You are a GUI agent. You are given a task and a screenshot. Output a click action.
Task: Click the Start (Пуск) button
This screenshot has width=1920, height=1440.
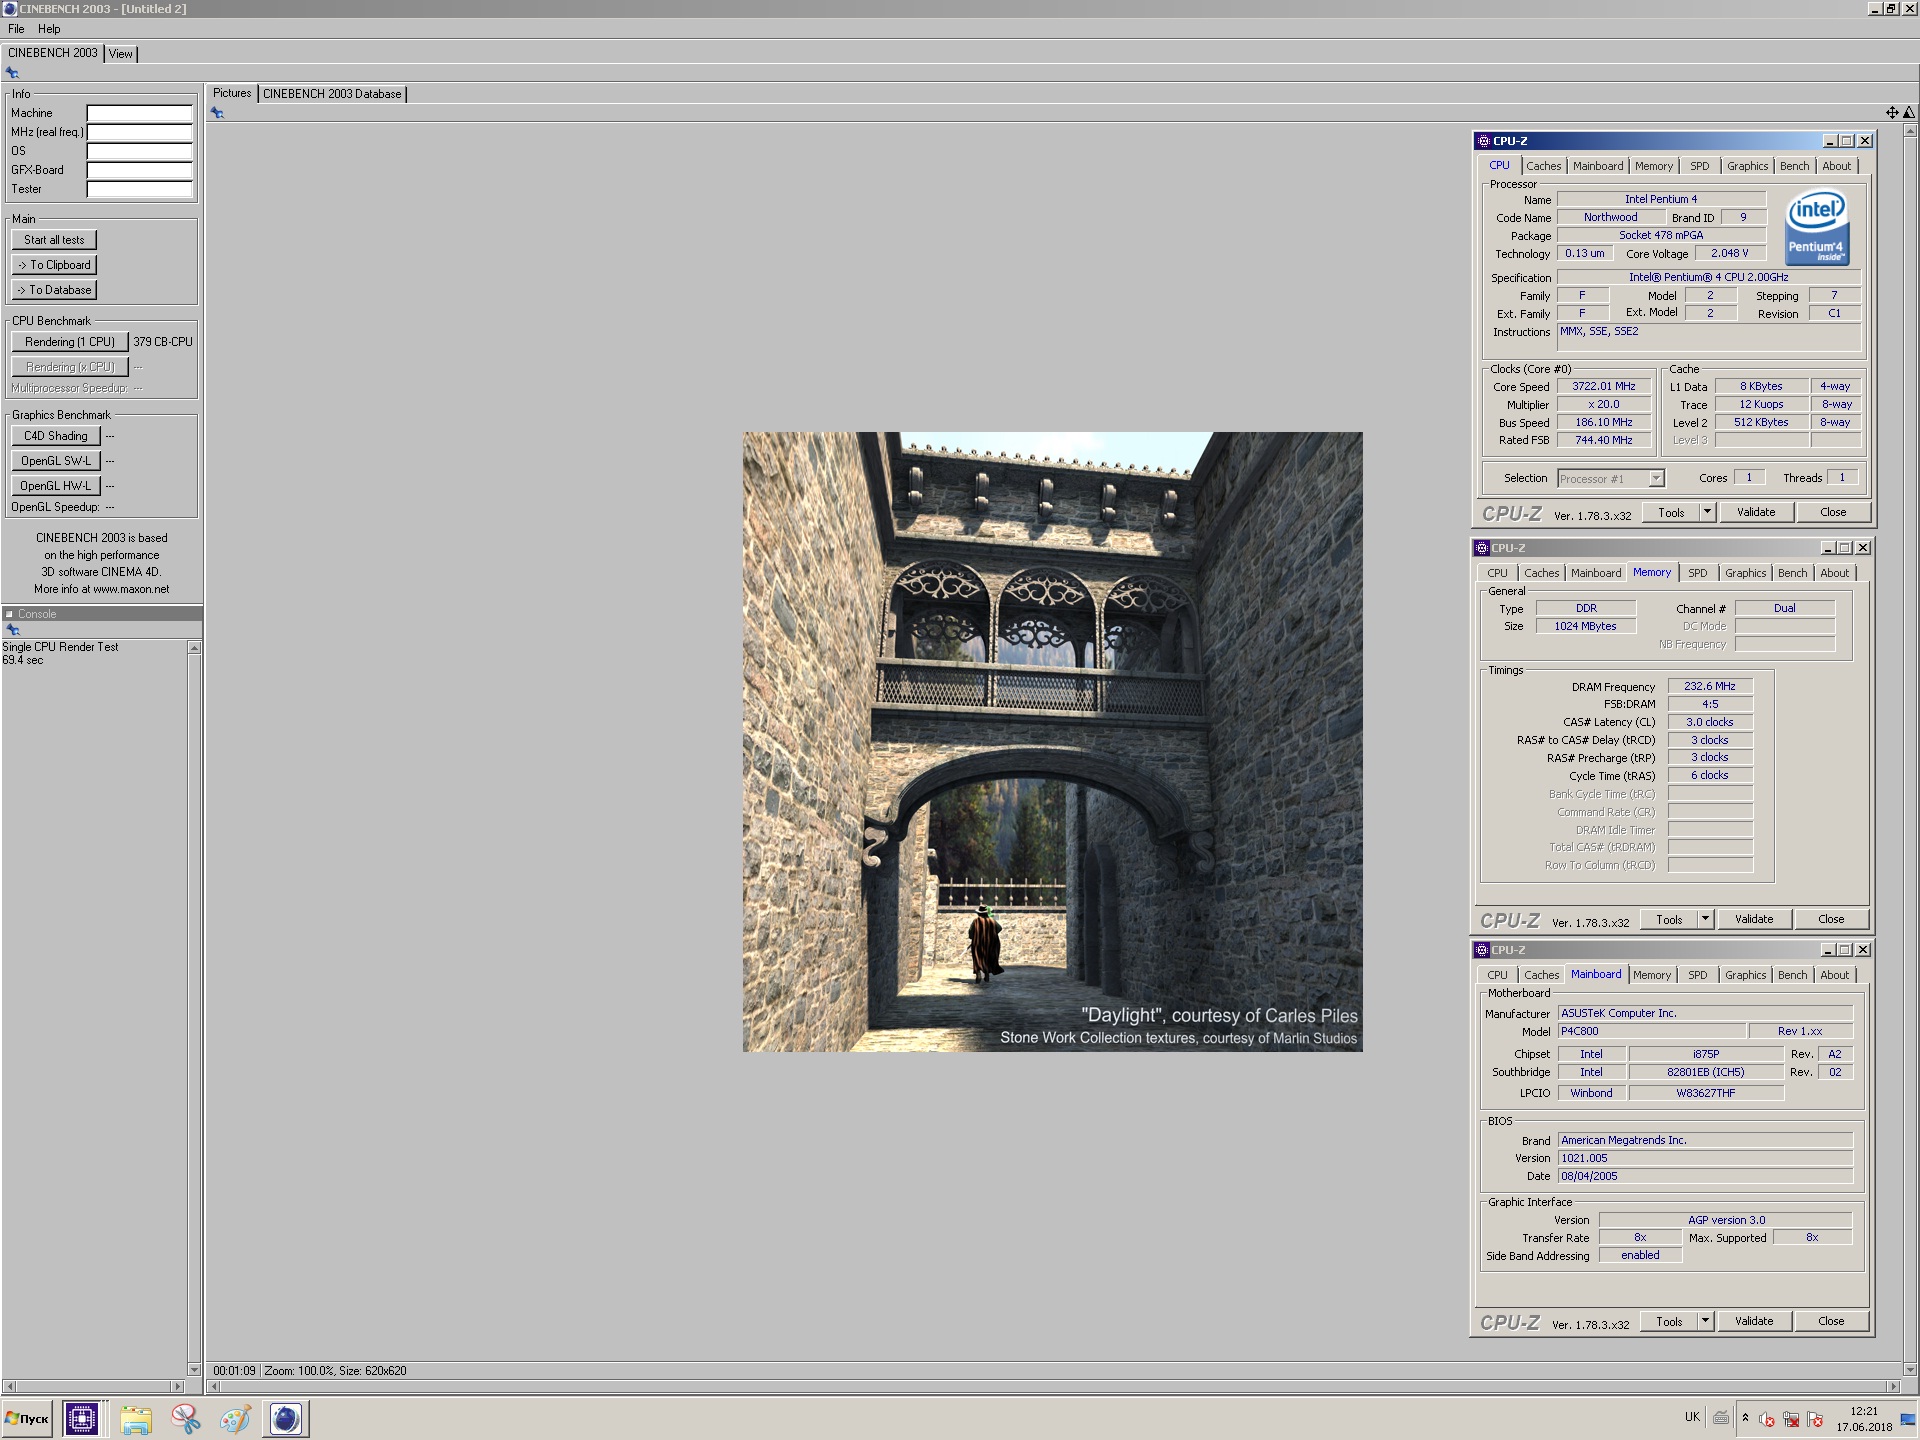coord(28,1418)
